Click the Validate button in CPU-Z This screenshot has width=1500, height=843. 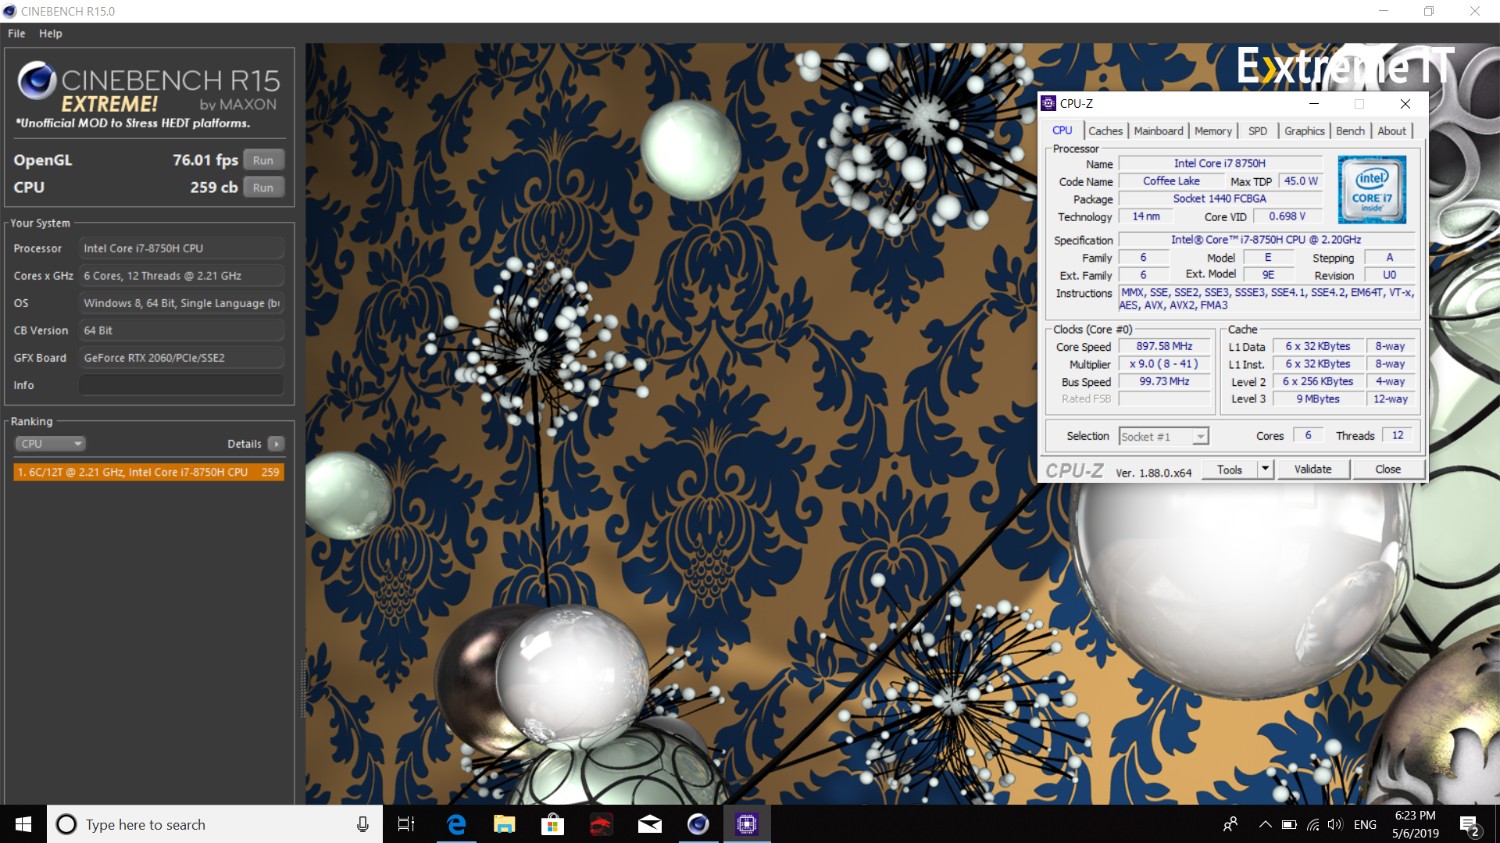coord(1313,469)
